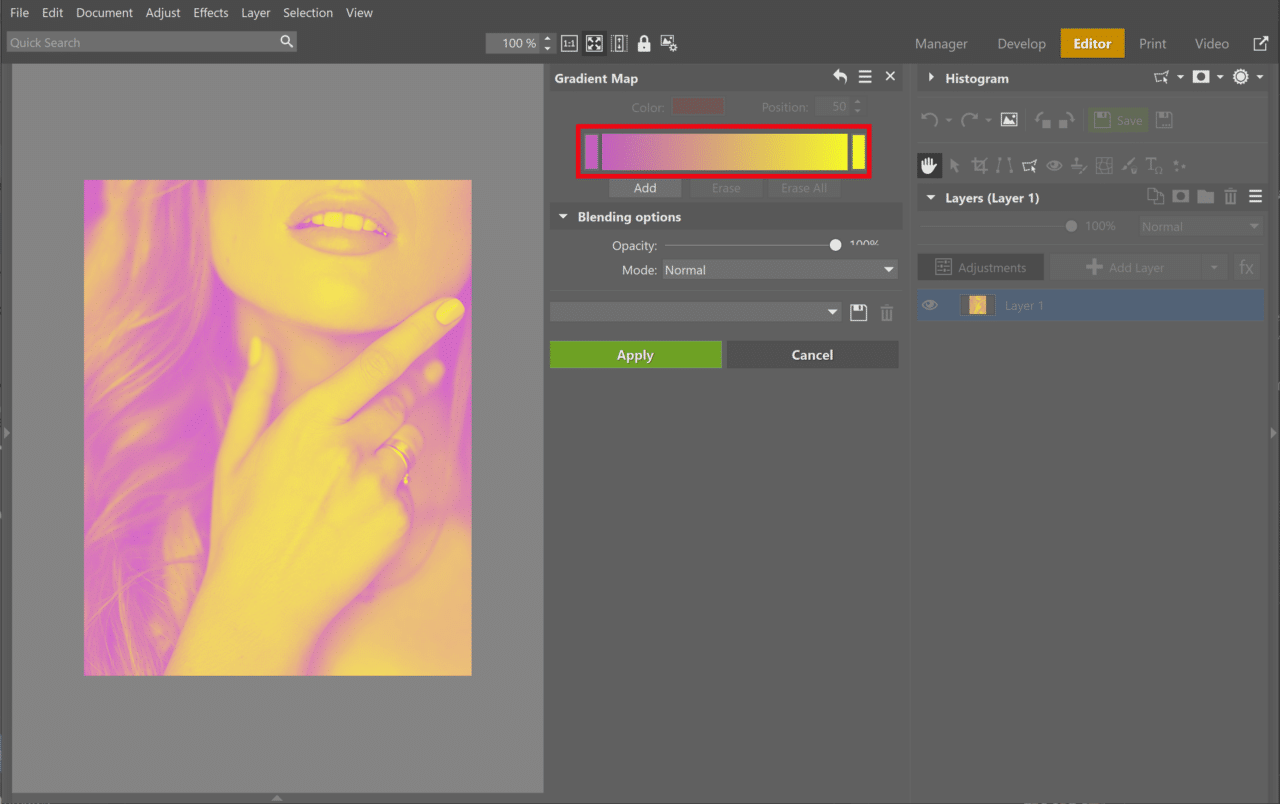Click the Apply button

635,354
